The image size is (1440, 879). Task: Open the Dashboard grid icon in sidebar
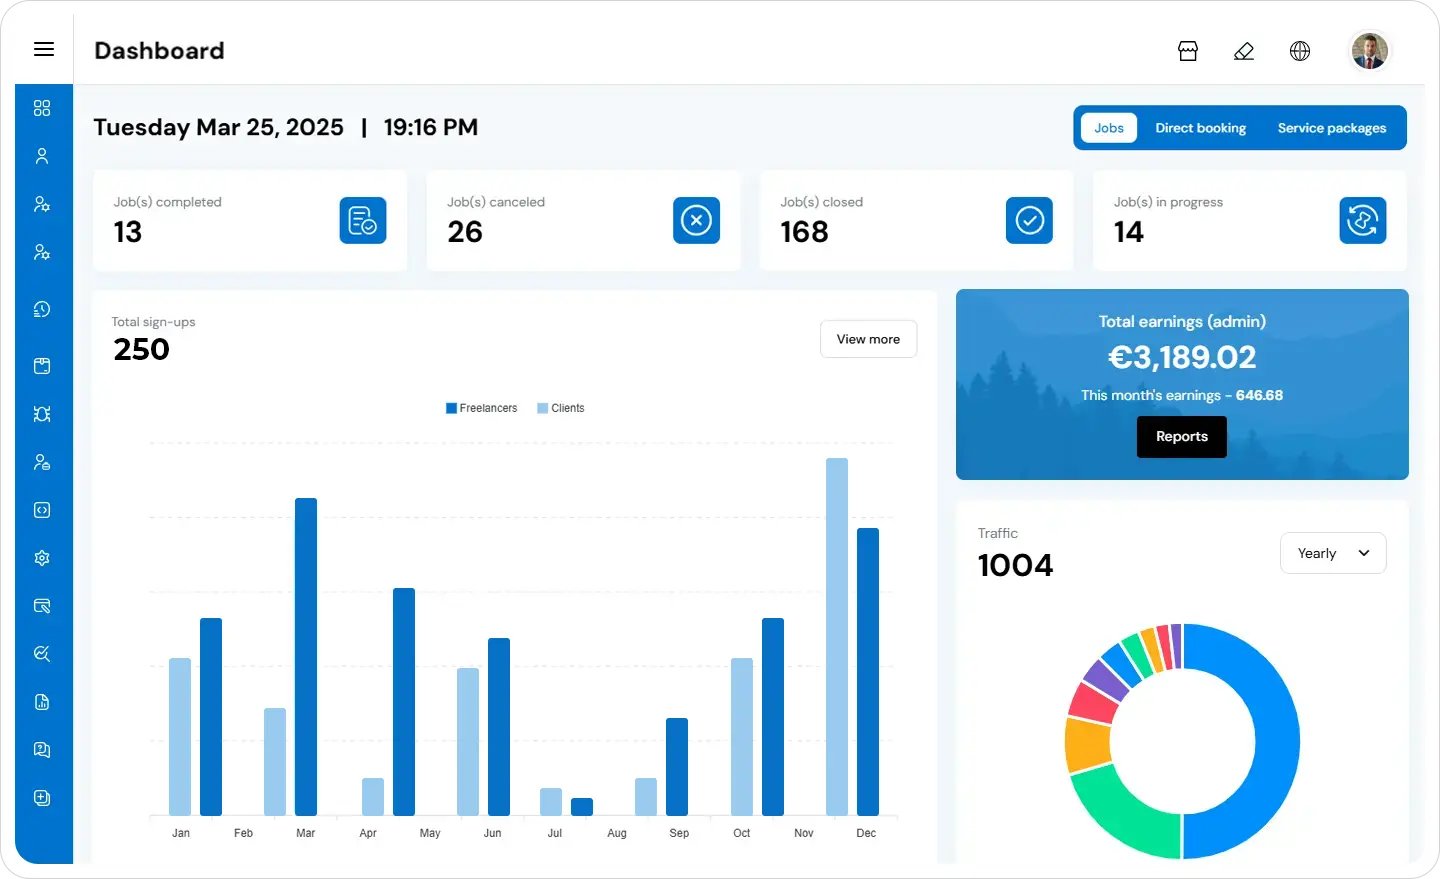click(x=42, y=107)
